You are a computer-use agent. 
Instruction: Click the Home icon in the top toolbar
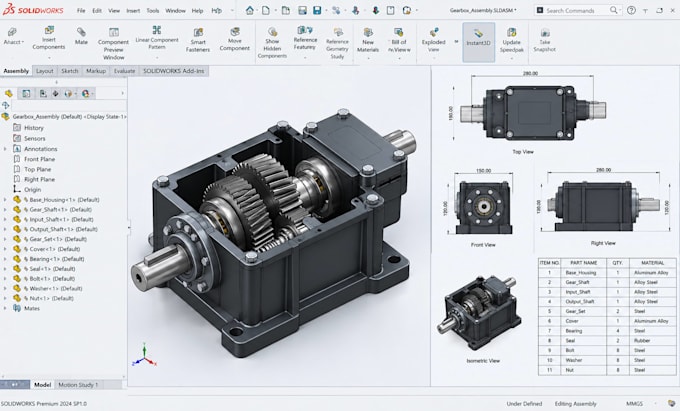(x=250, y=10)
